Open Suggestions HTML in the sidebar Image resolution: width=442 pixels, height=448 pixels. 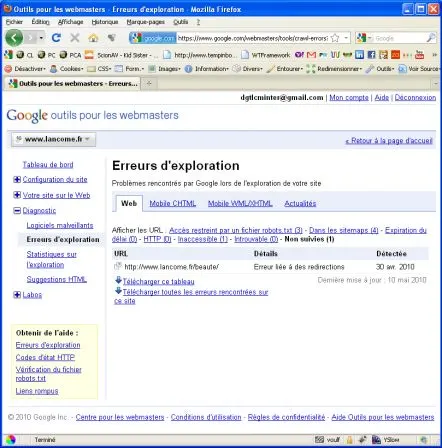(56, 279)
